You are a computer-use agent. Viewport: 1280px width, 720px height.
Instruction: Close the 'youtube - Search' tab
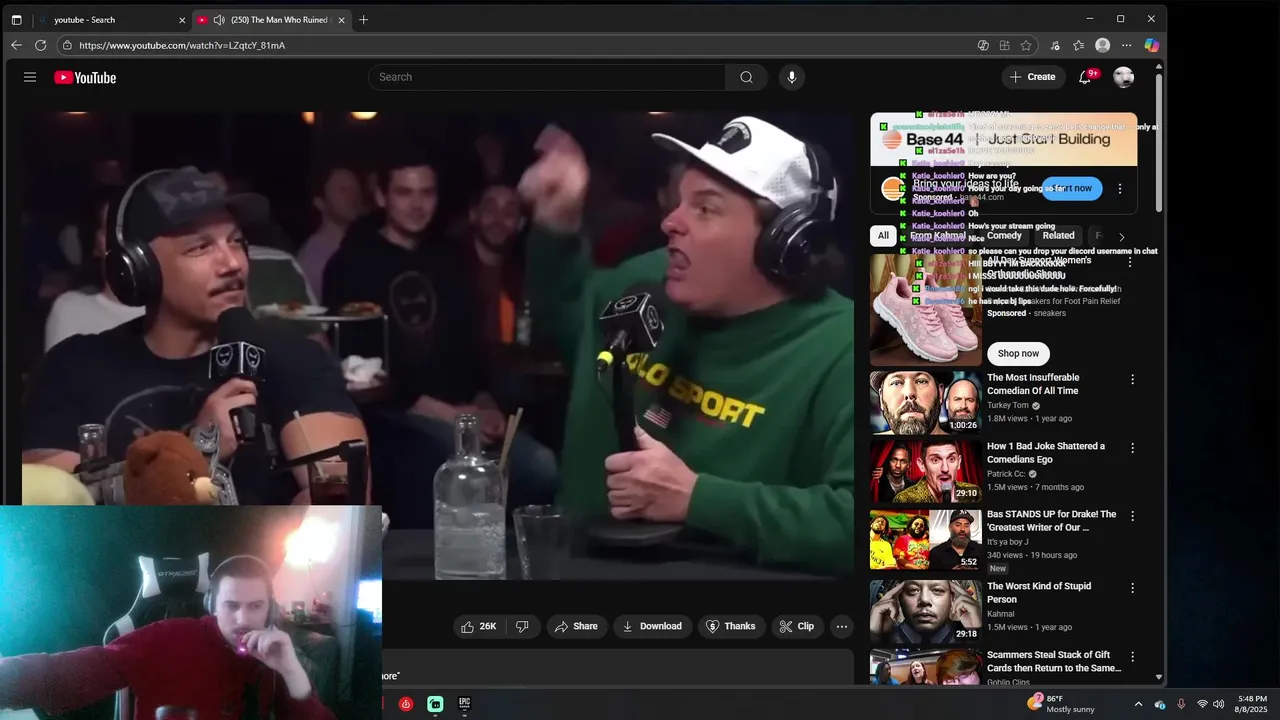click(182, 20)
